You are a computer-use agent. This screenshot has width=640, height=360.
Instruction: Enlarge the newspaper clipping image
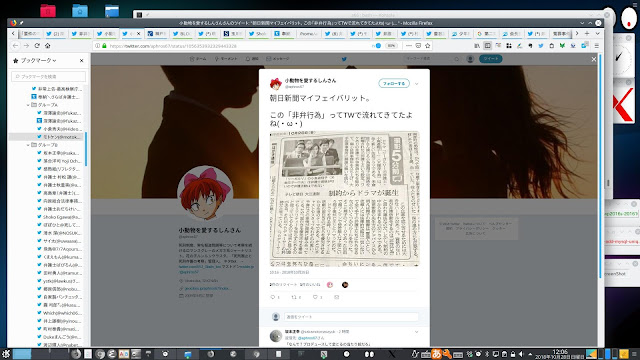[344, 198]
